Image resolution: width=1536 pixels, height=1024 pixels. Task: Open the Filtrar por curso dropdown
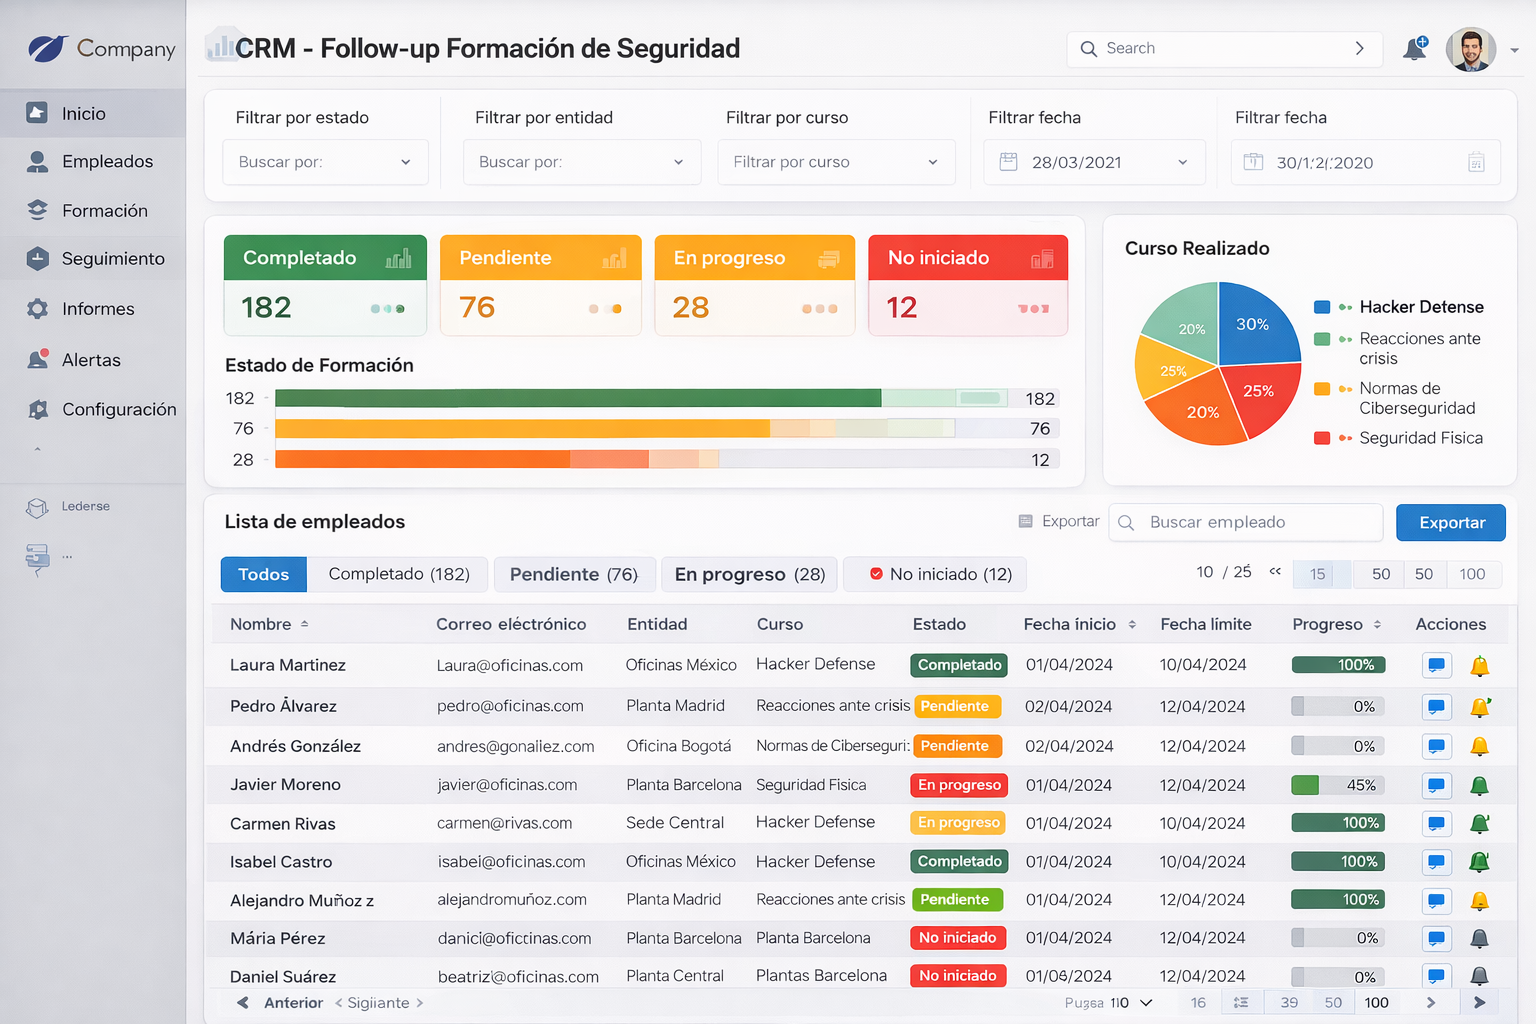[836, 162]
